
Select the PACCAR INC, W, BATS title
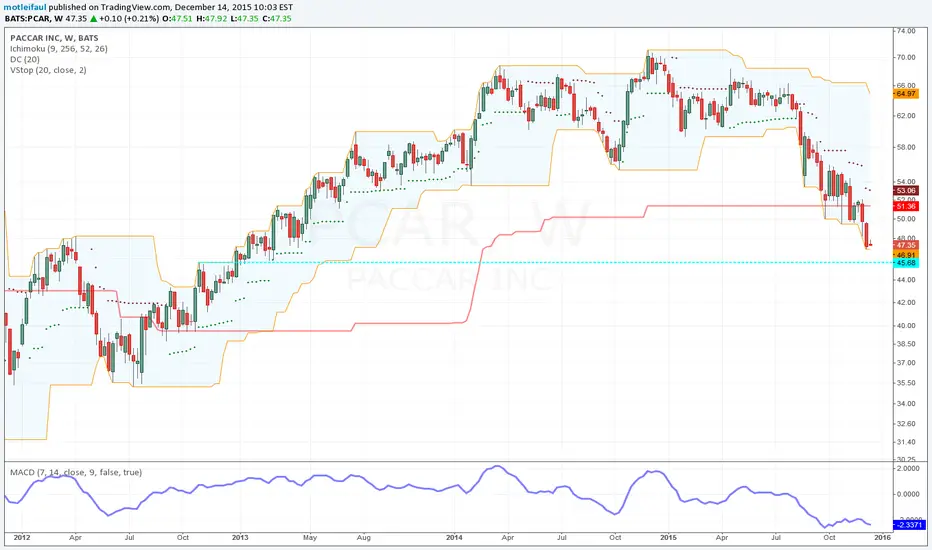pyautogui.click(x=54, y=38)
